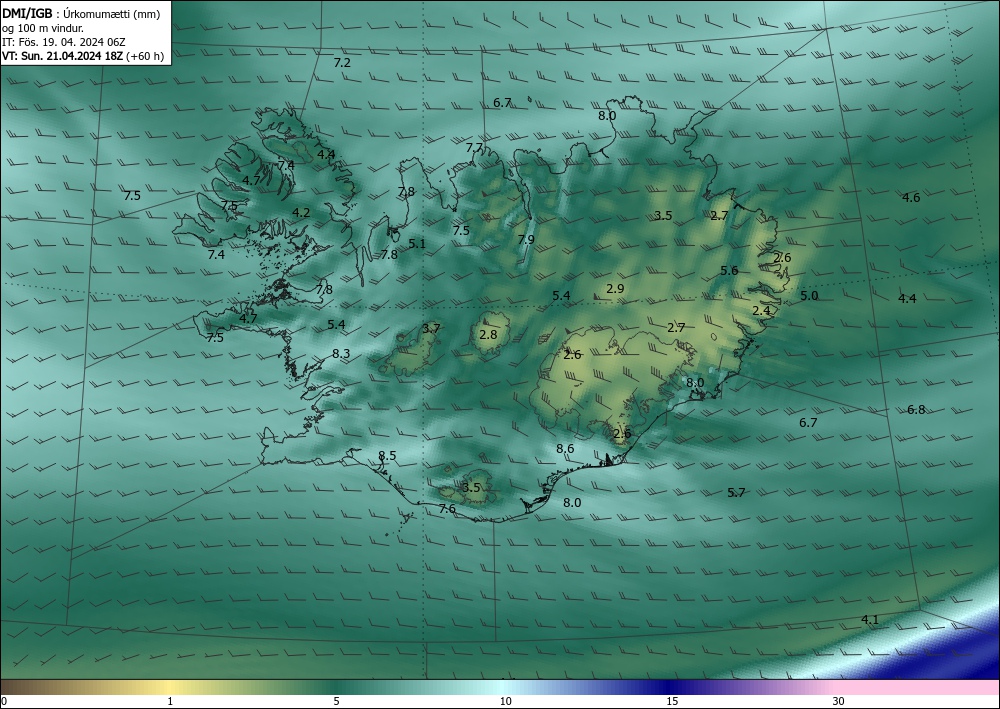Click the 'og 100 m vindur.' legend line
This screenshot has height=709, width=1000.
tap(43, 28)
